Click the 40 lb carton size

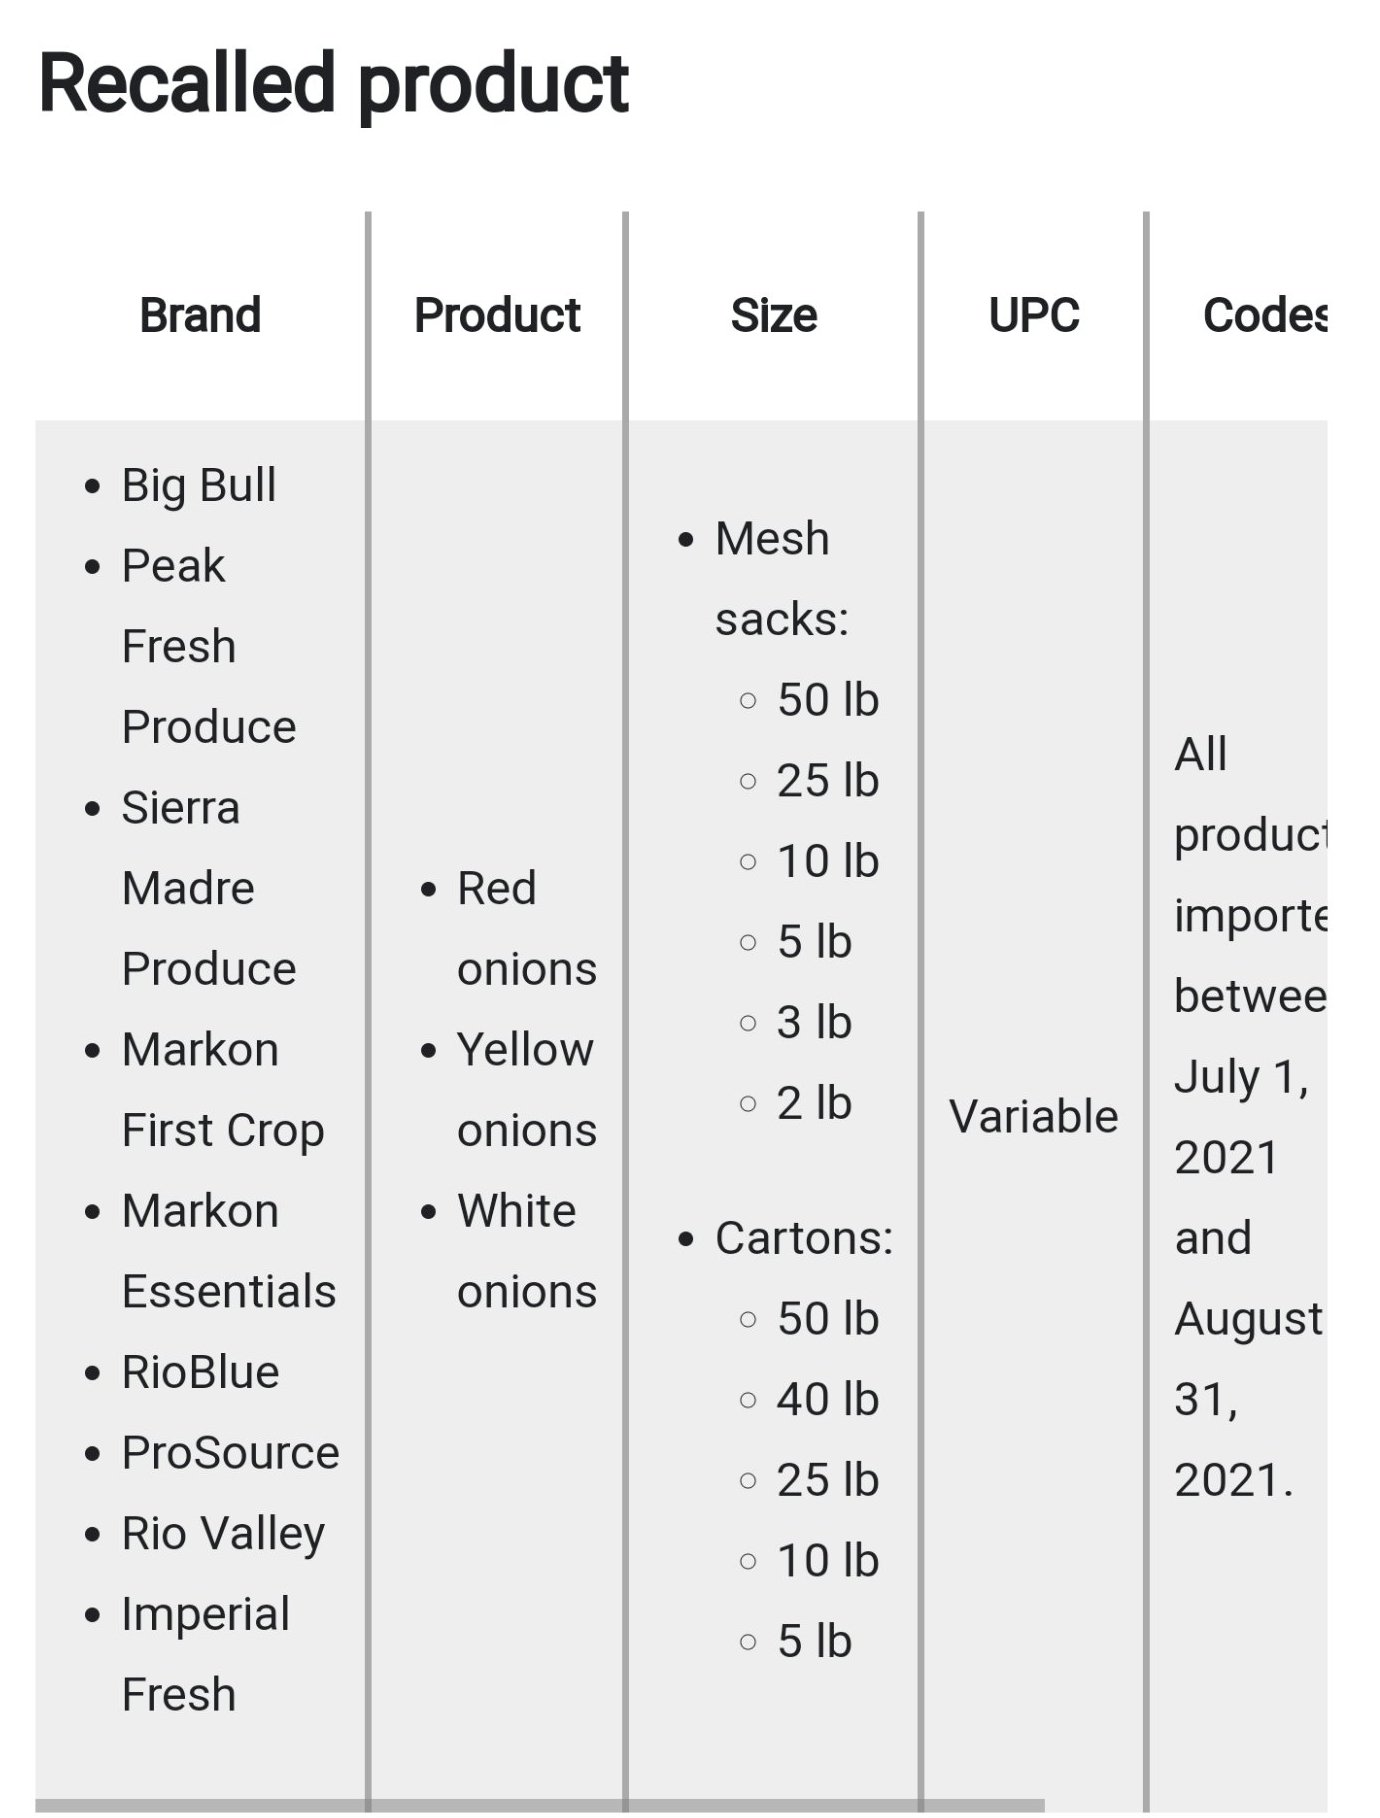click(x=827, y=1400)
